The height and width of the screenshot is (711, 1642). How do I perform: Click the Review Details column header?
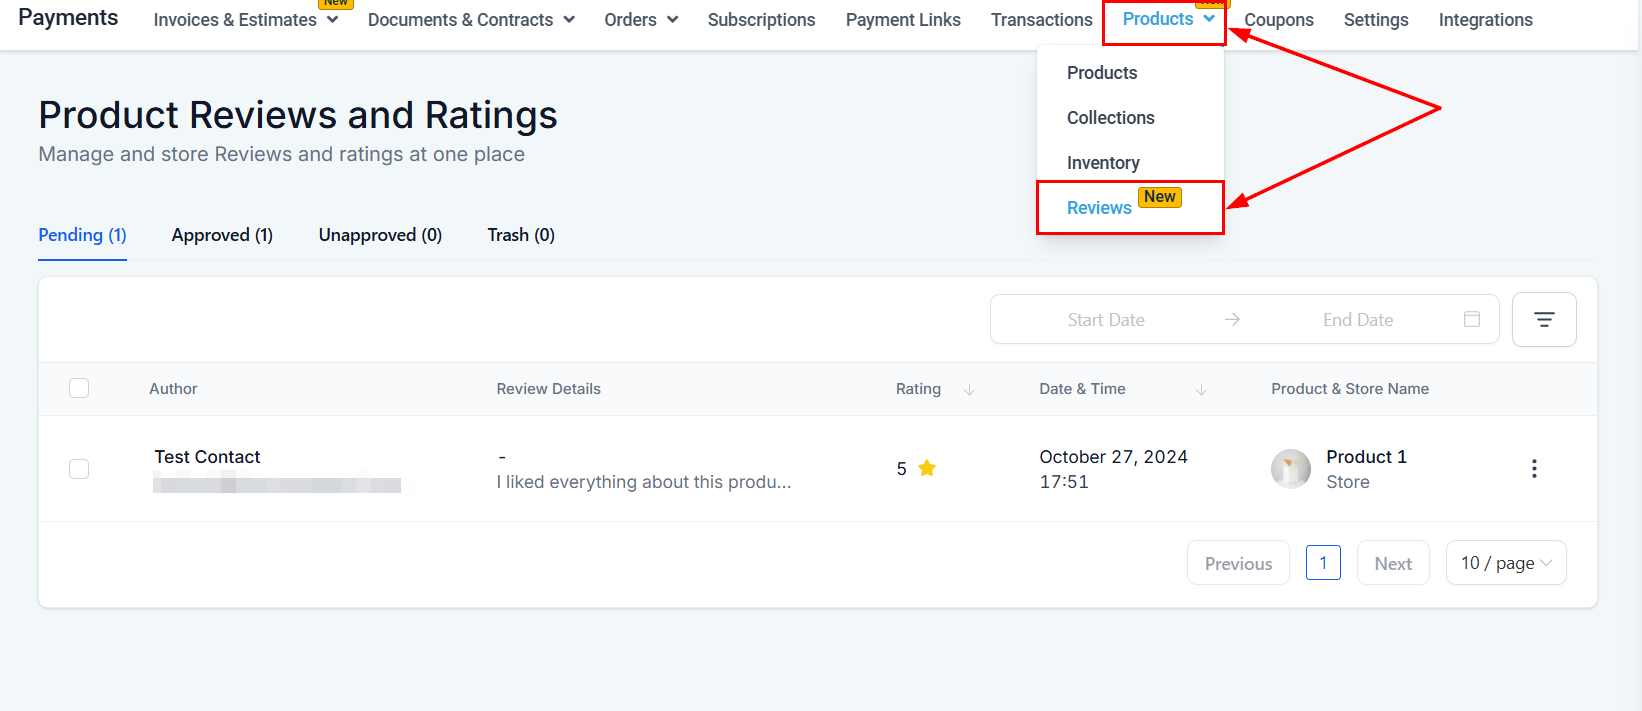pos(548,389)
